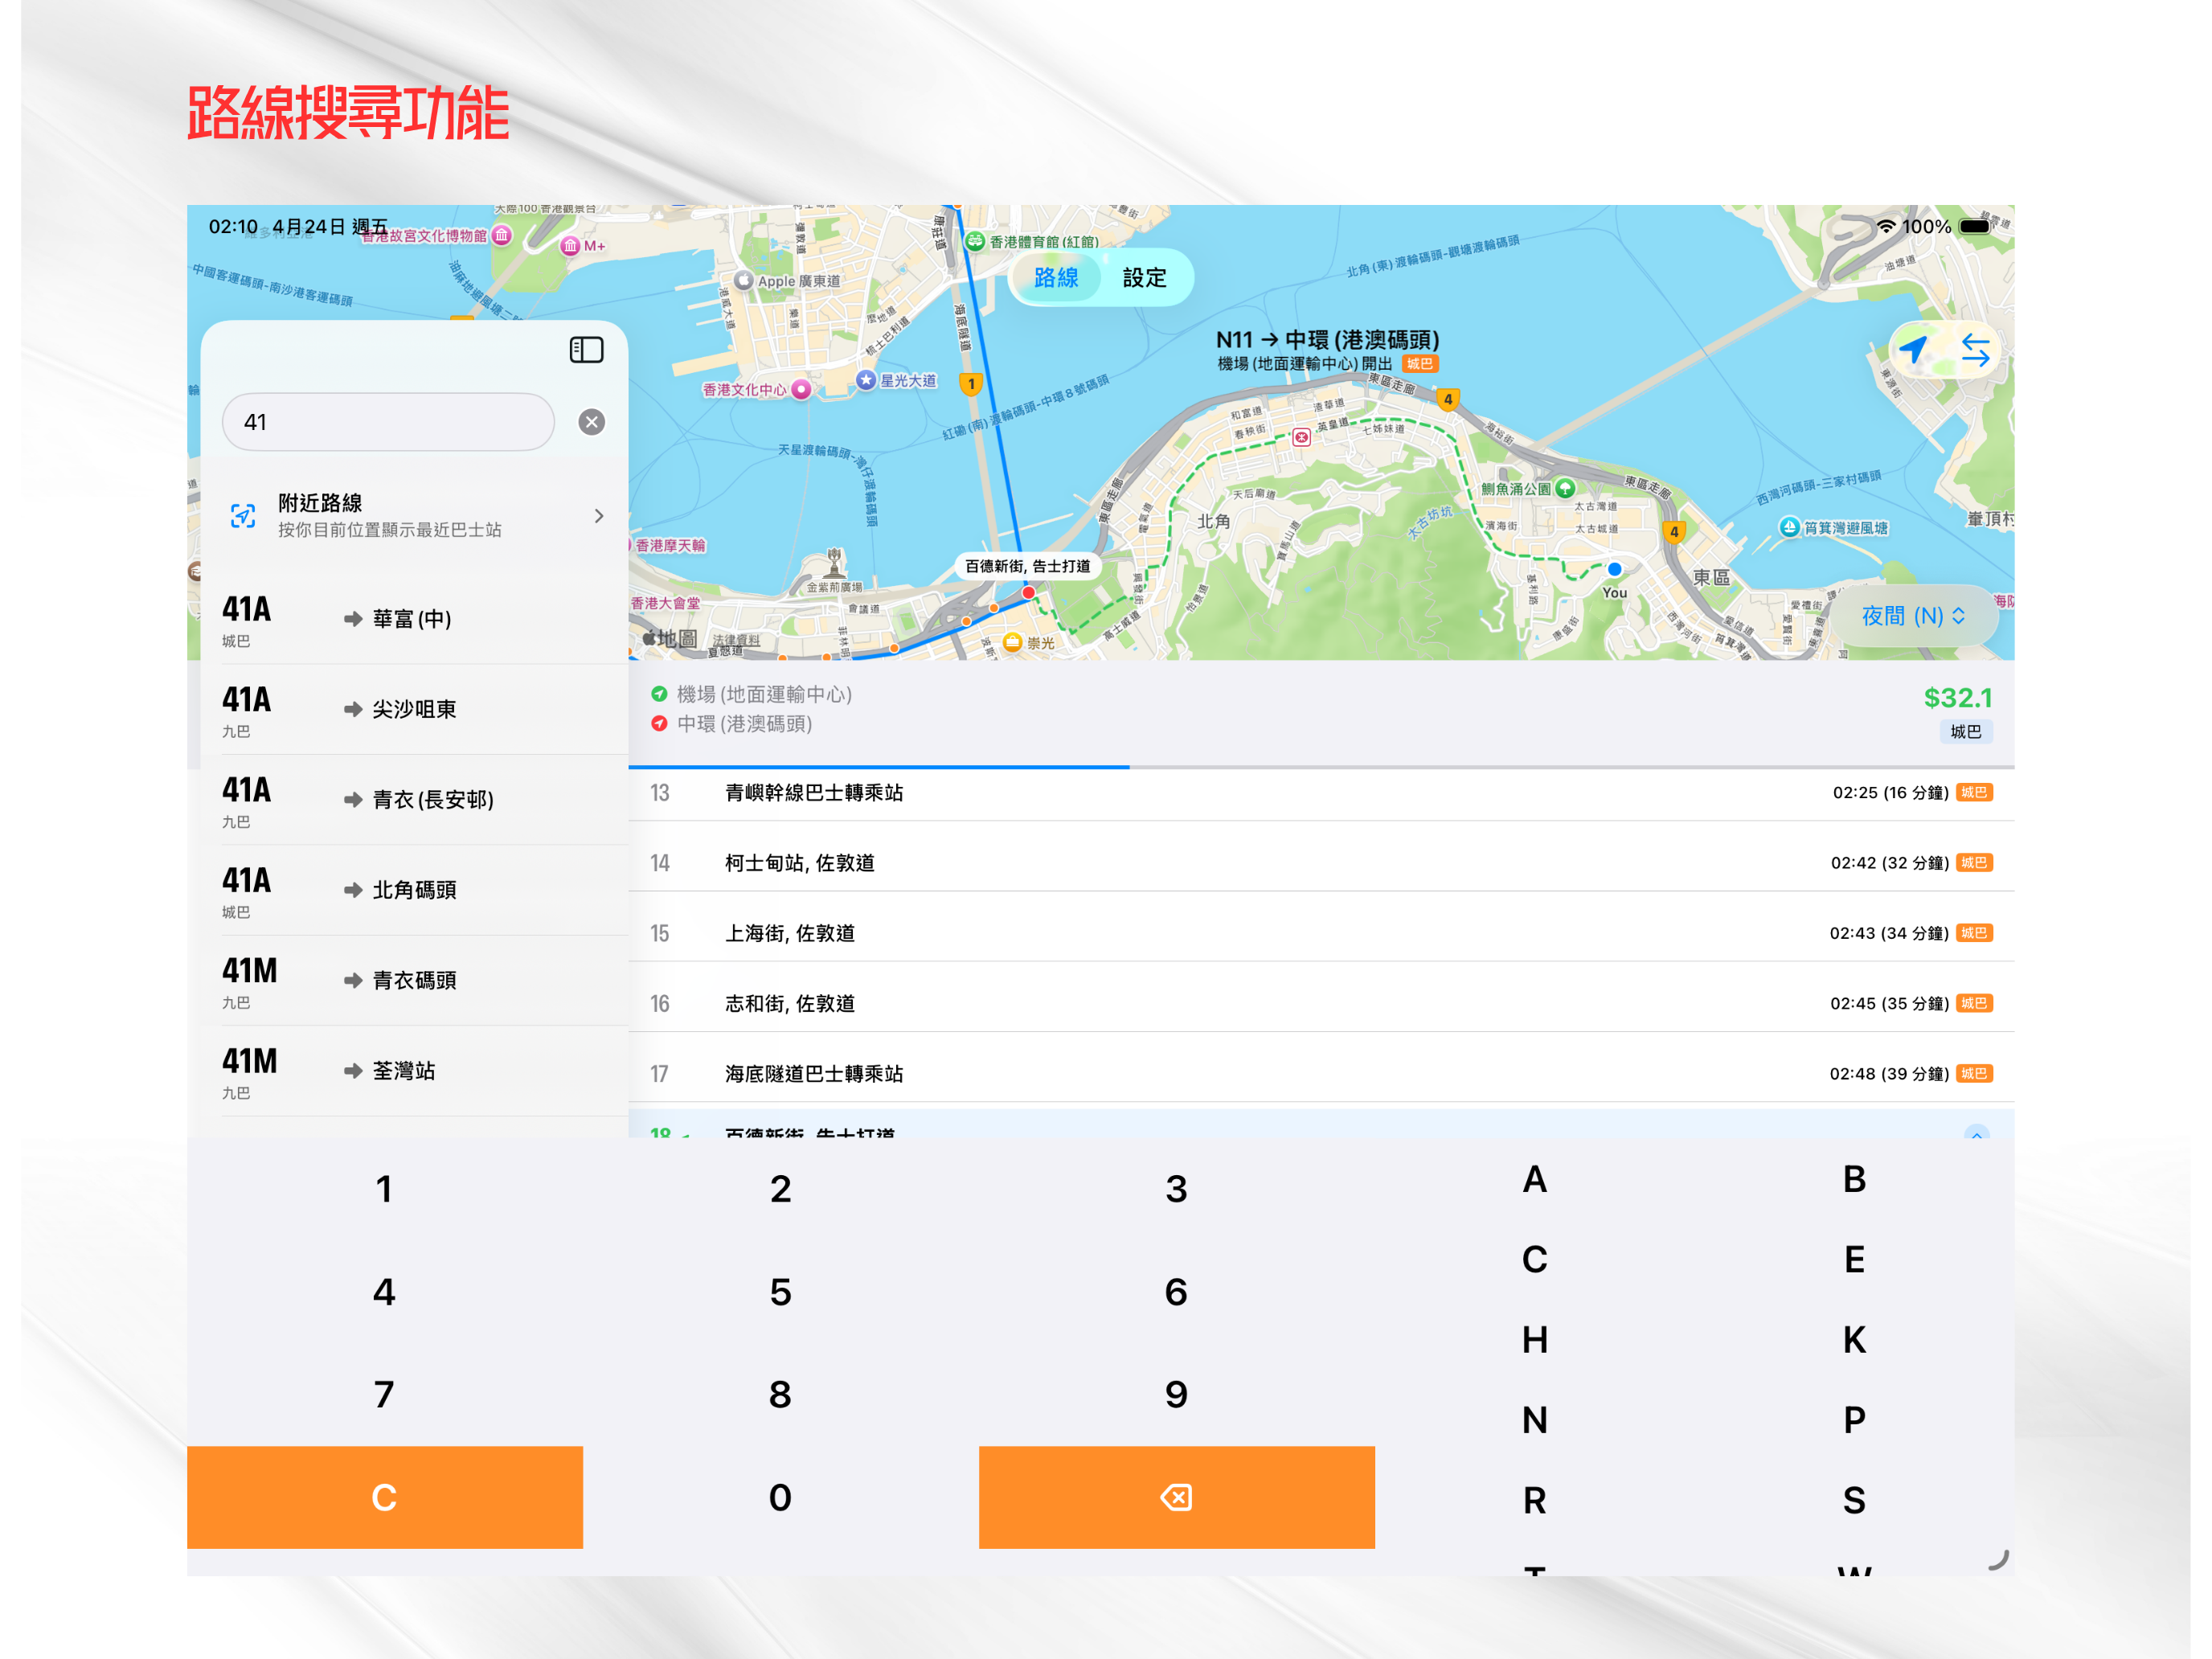The image size is (2212, 1659).
Task: Tap letter key P
Action: pos(1854,1420)
